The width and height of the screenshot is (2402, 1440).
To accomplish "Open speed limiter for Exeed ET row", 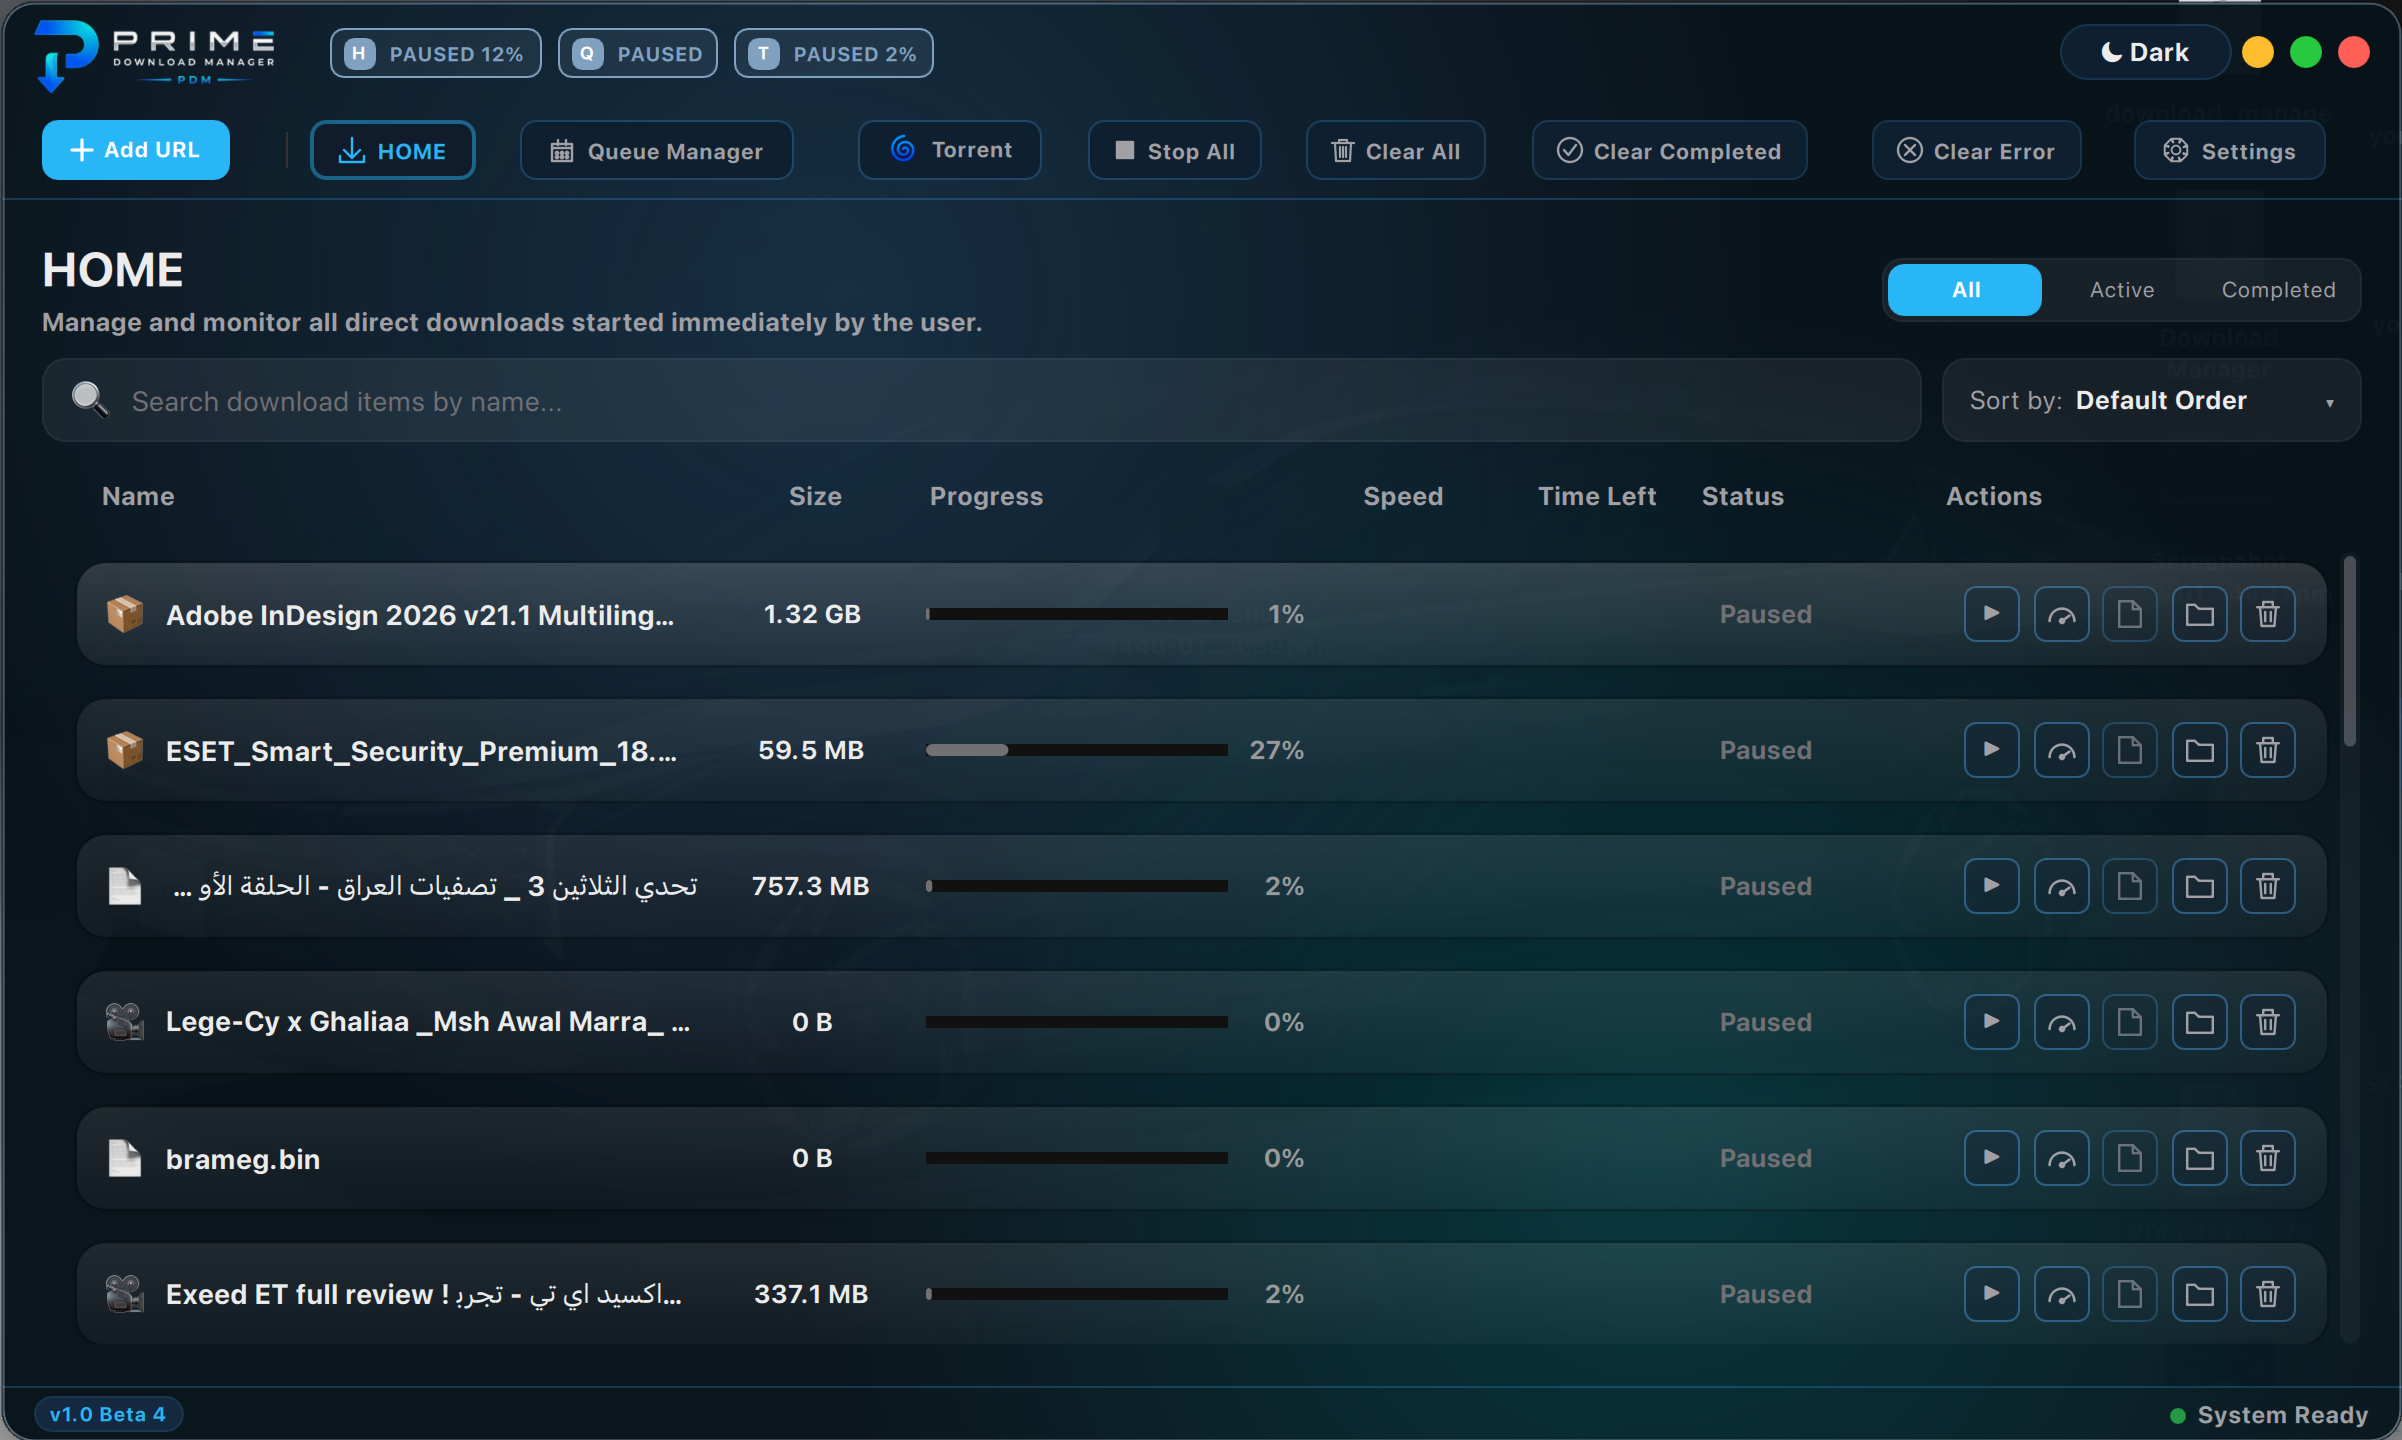I will coord(2061,1294).
